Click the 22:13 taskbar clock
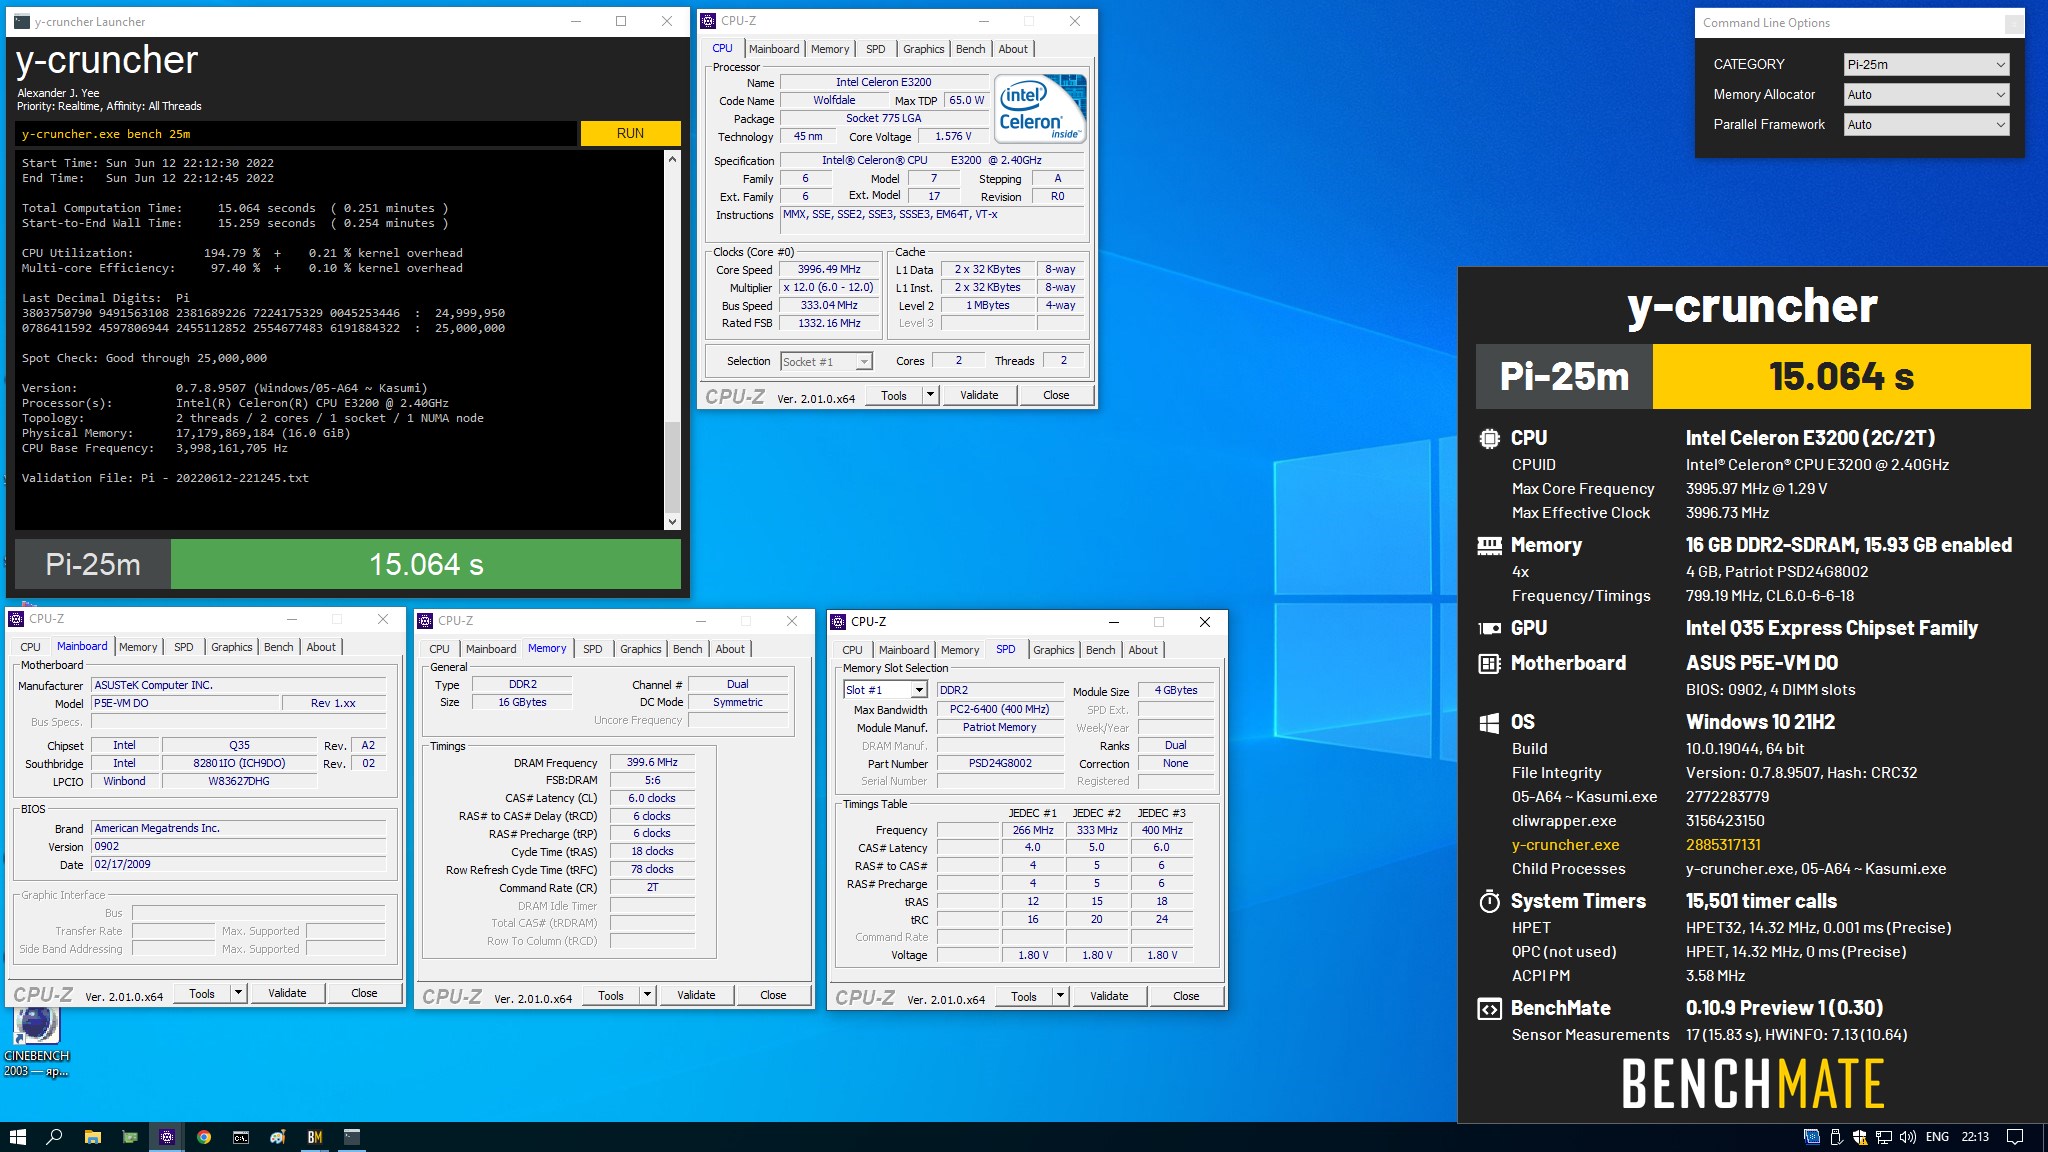The image size is (2048, 1152). pyautogui.click(x=1975, y=1137)
